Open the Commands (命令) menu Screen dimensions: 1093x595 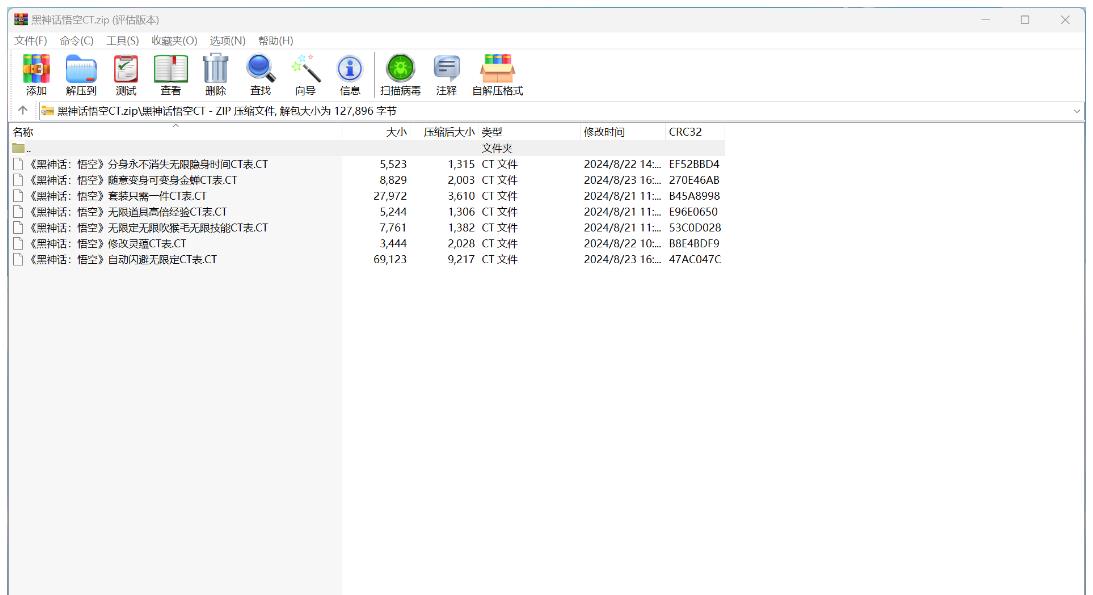click(x=77, y=40)
